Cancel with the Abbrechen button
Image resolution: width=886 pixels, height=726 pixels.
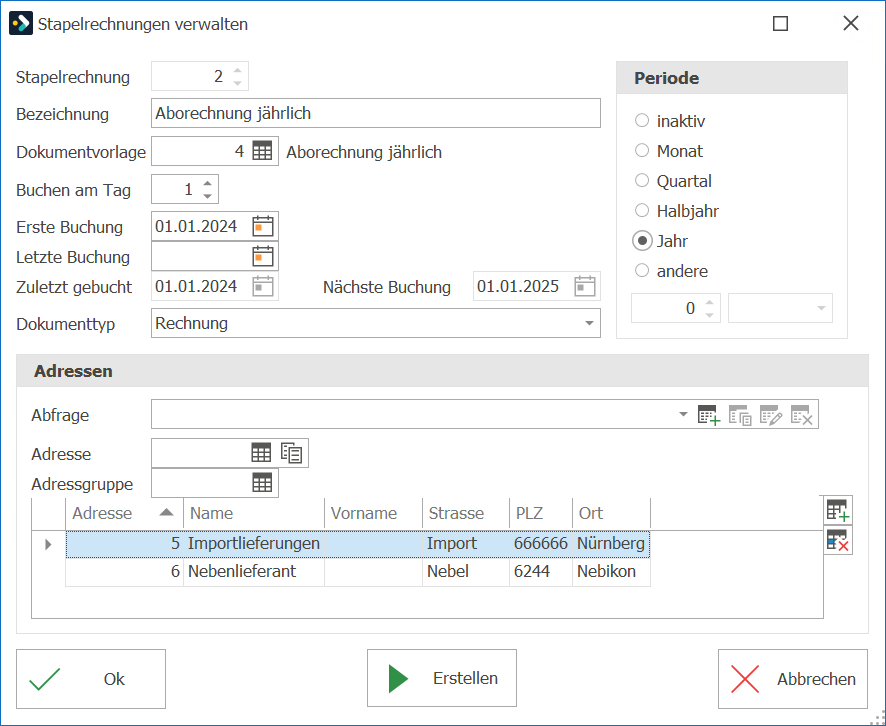793,679
